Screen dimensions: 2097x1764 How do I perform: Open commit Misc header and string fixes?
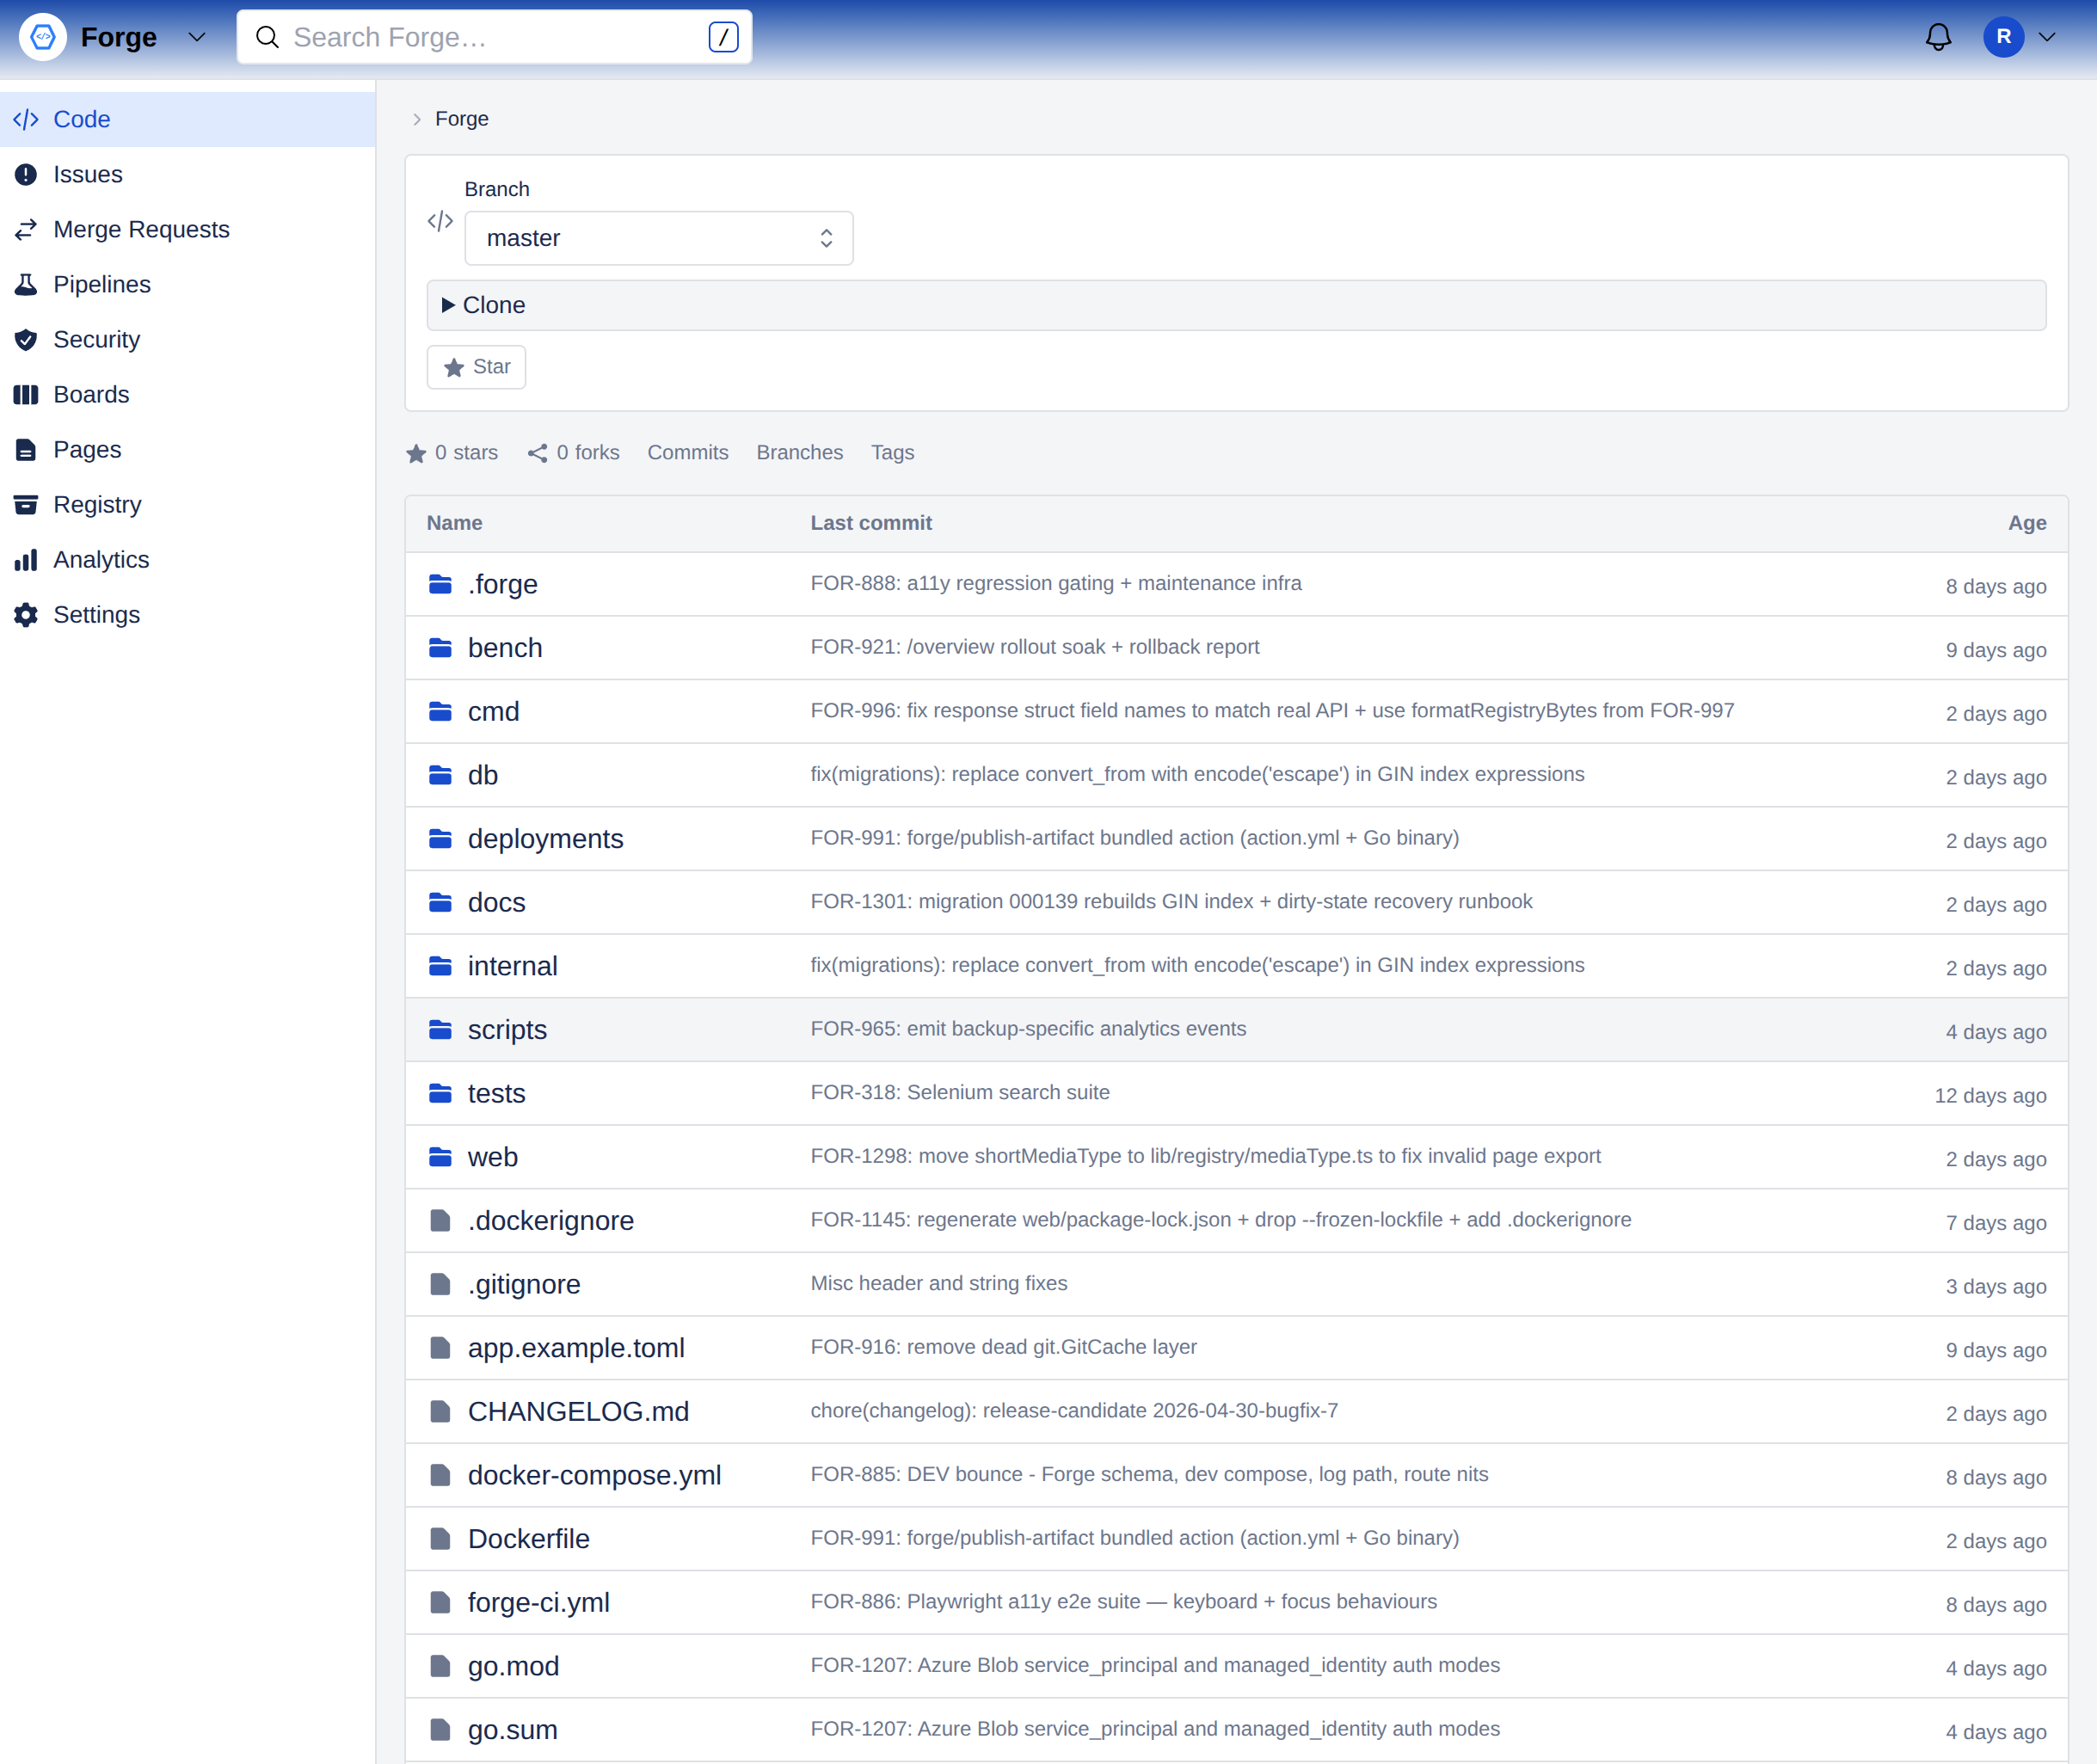click(938, 1283)
